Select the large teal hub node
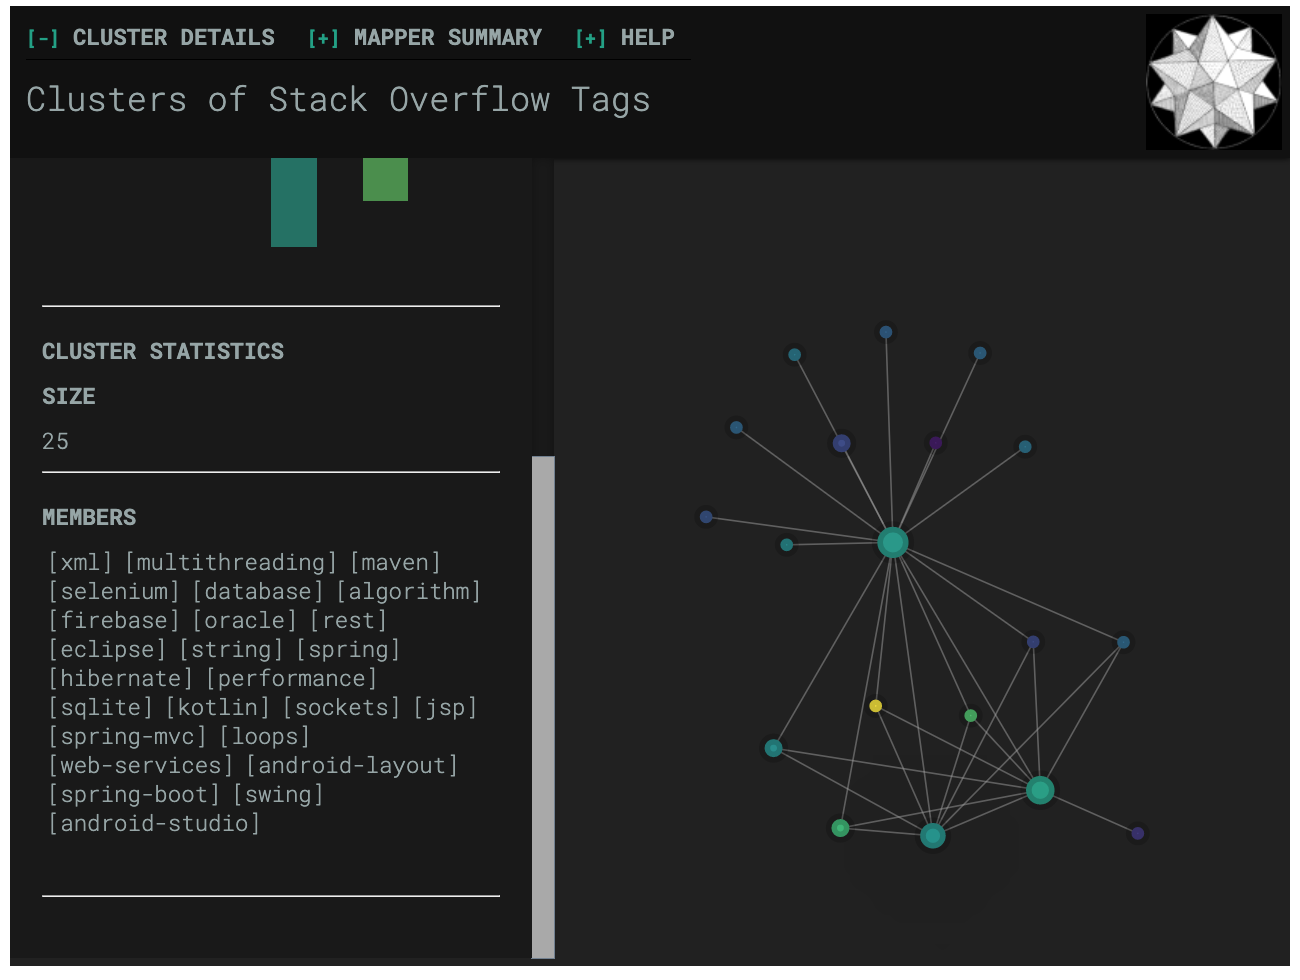The width and height of the screenshot is (1300, 980). [891, 543]
